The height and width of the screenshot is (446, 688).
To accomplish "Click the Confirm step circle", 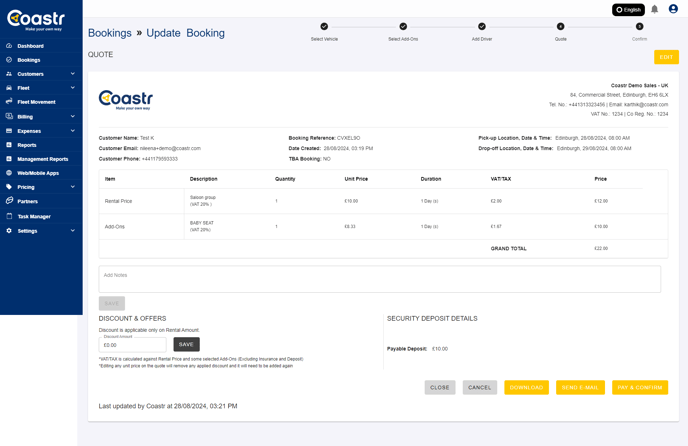I will pyautogui.click(x=639, y=26).
